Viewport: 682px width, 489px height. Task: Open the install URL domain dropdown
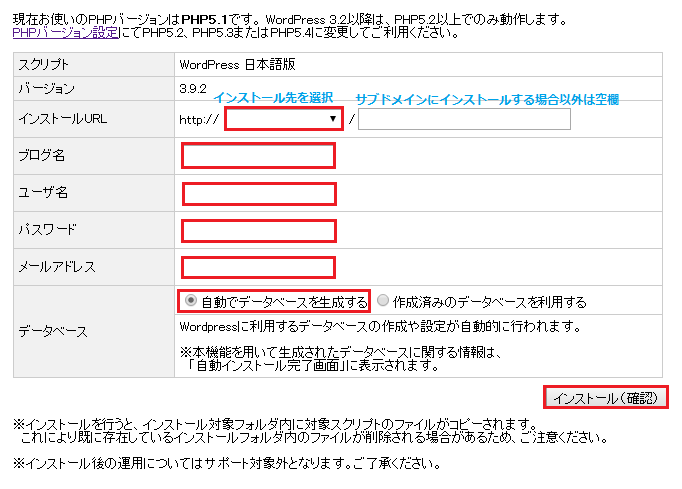pos(284,119)
